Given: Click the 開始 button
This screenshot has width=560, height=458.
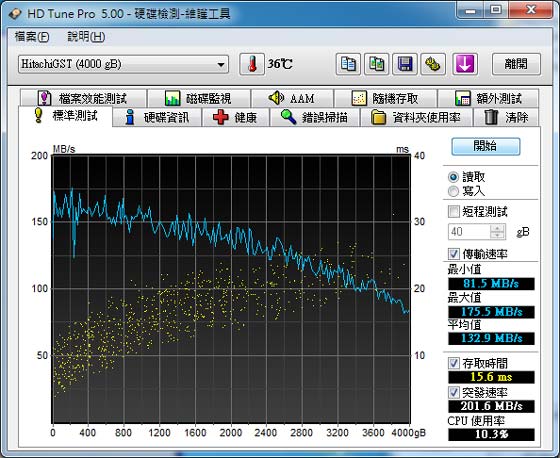Looking at the screenshot, I should coord(485,146).
